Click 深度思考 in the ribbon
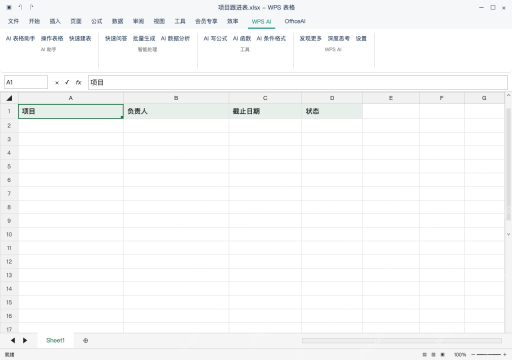This screenshot has height=360, width=512. click(339, 39)
